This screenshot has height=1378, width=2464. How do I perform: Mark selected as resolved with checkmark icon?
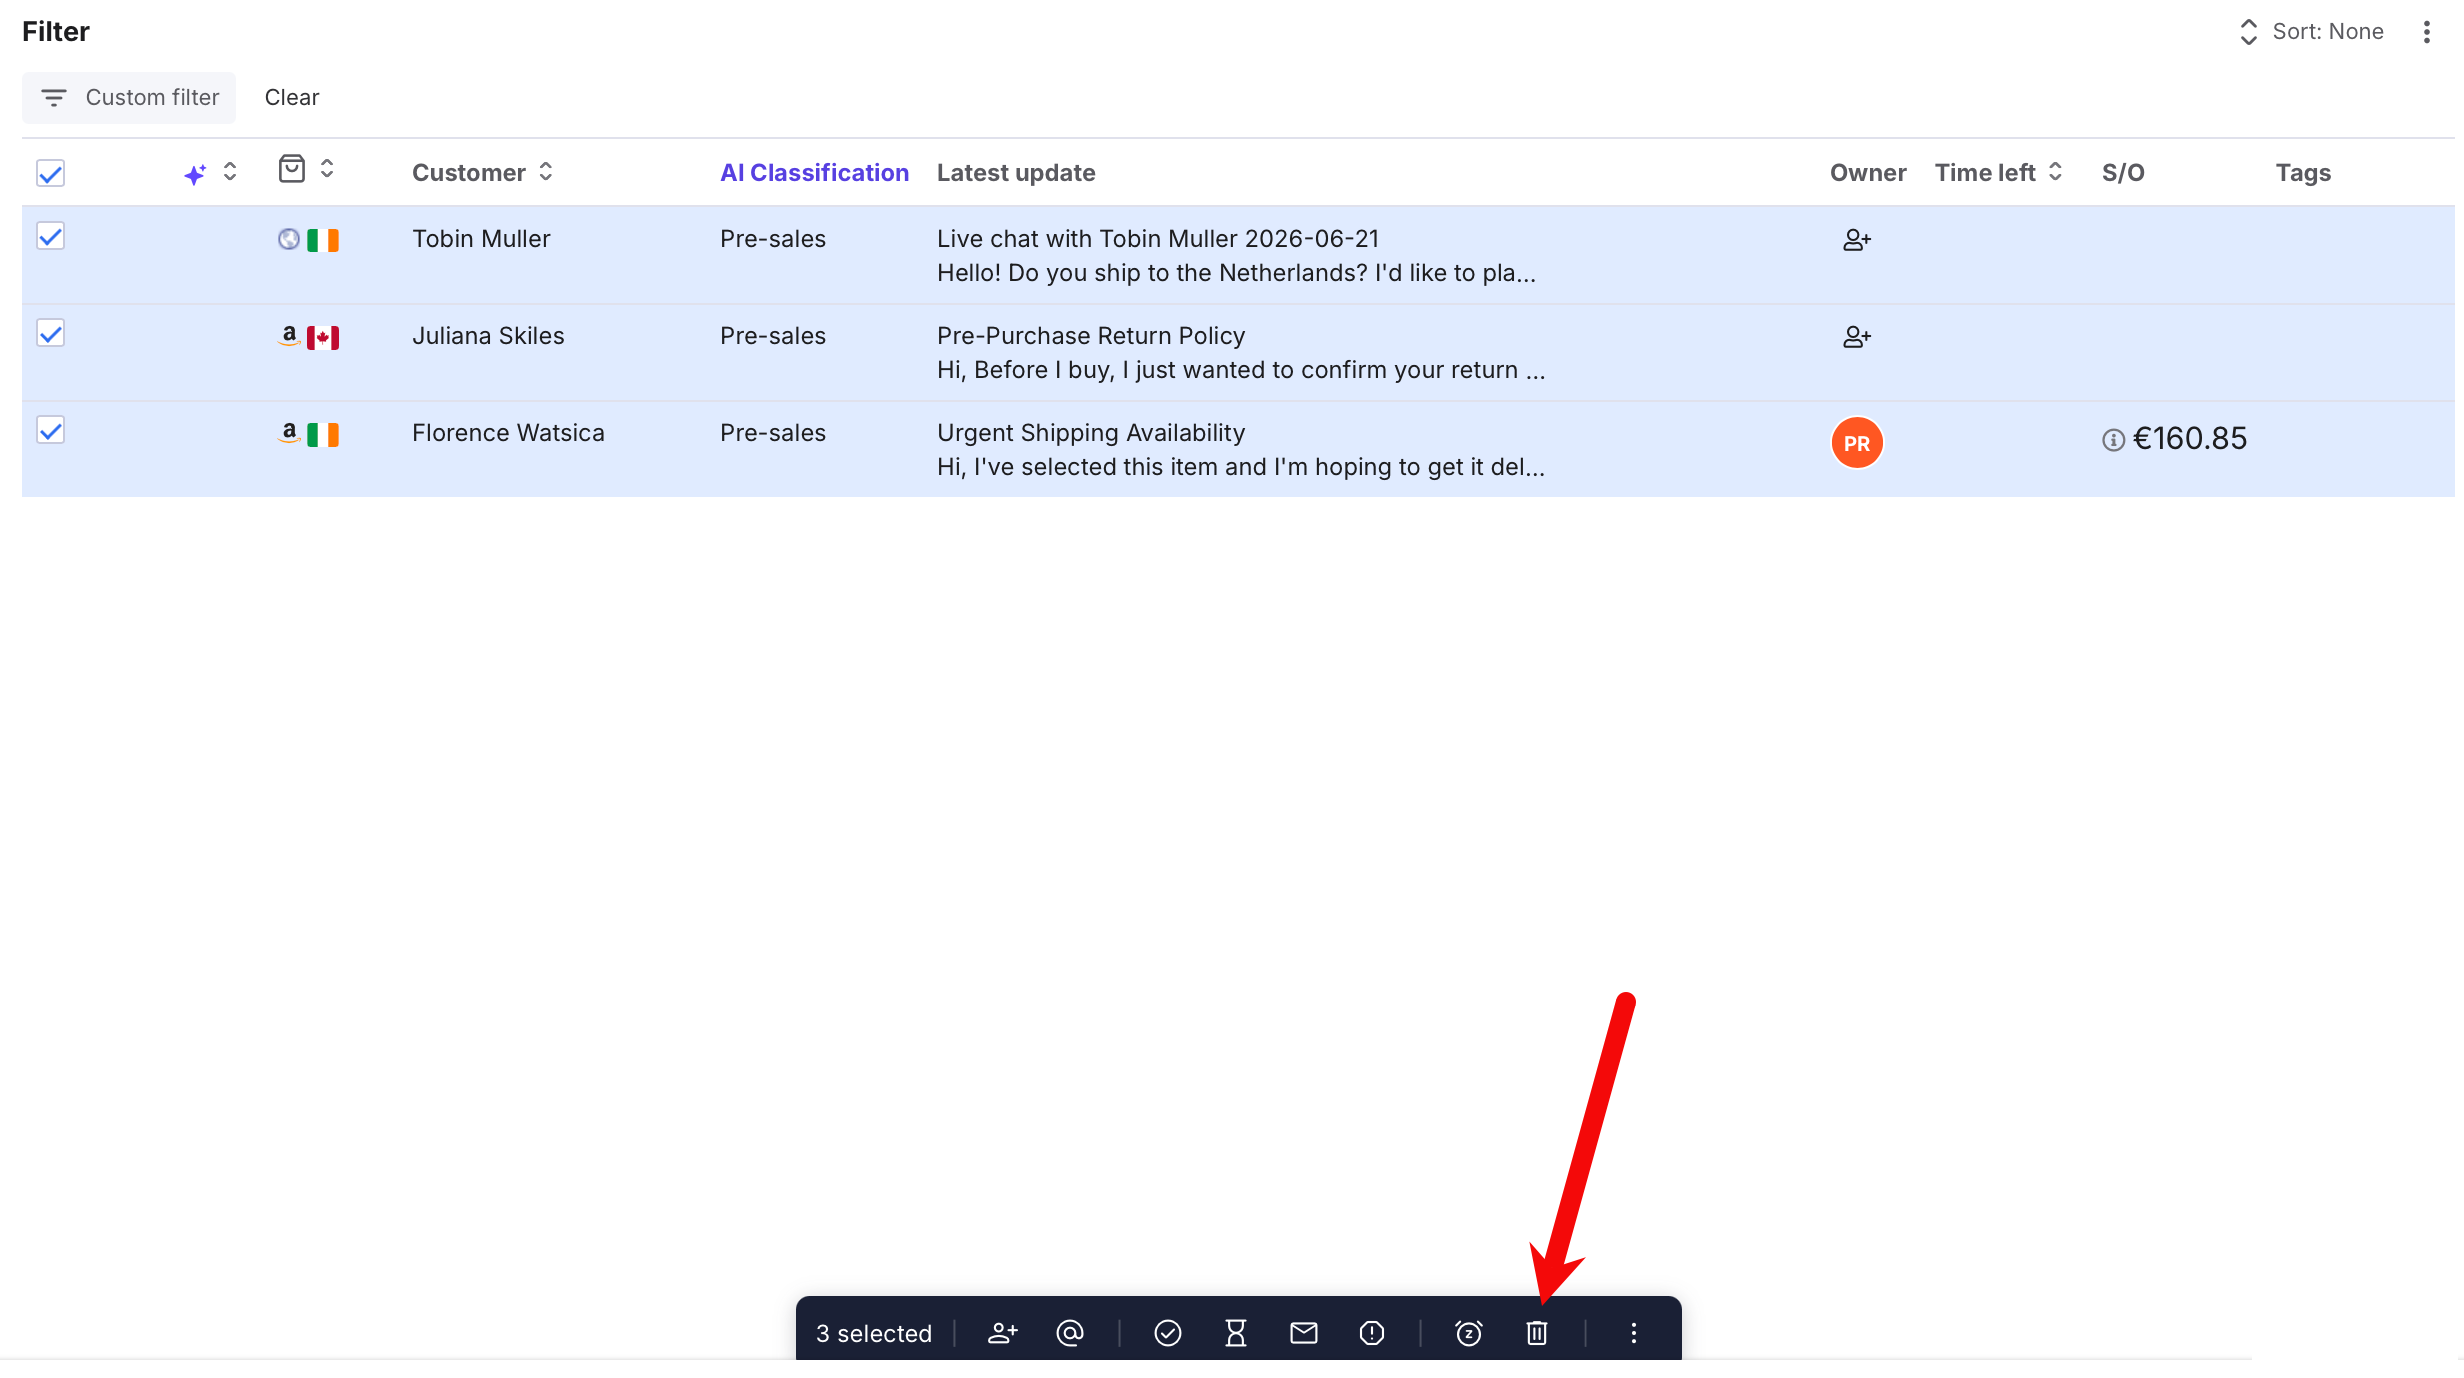[x=1168, y=1333]
